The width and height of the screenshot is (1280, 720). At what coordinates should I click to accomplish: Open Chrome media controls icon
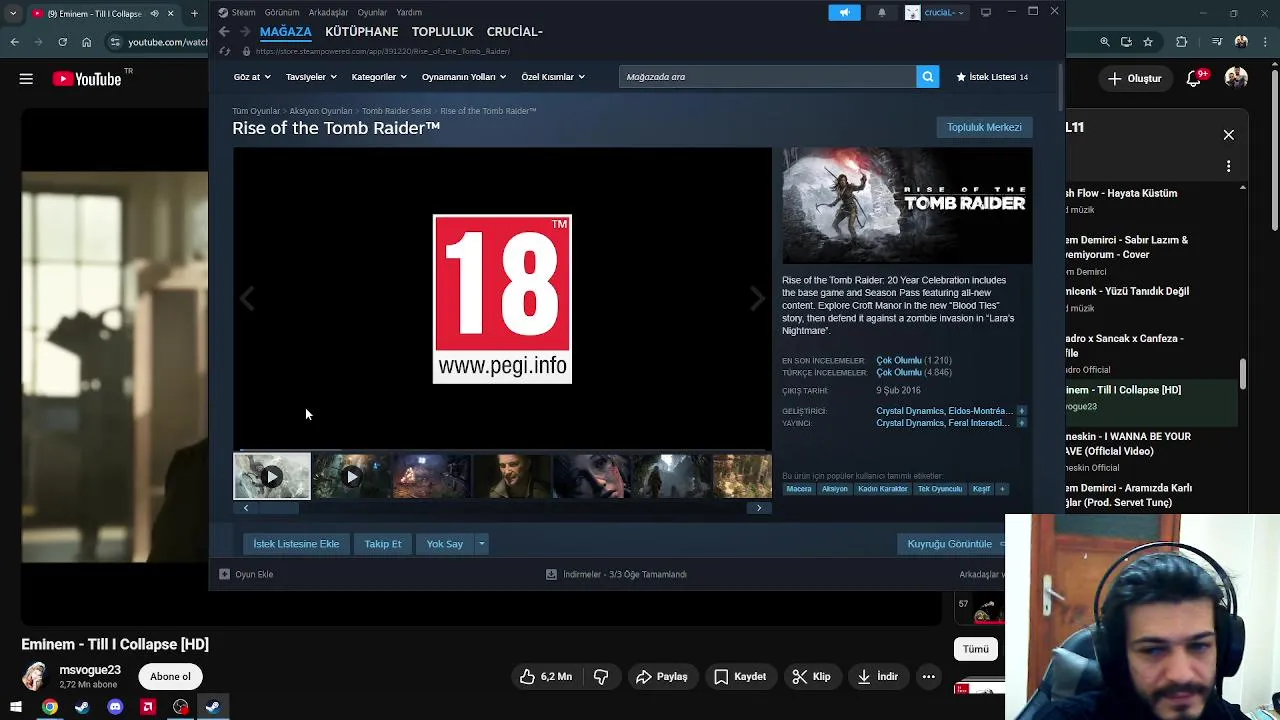[x=1217, y=42]
